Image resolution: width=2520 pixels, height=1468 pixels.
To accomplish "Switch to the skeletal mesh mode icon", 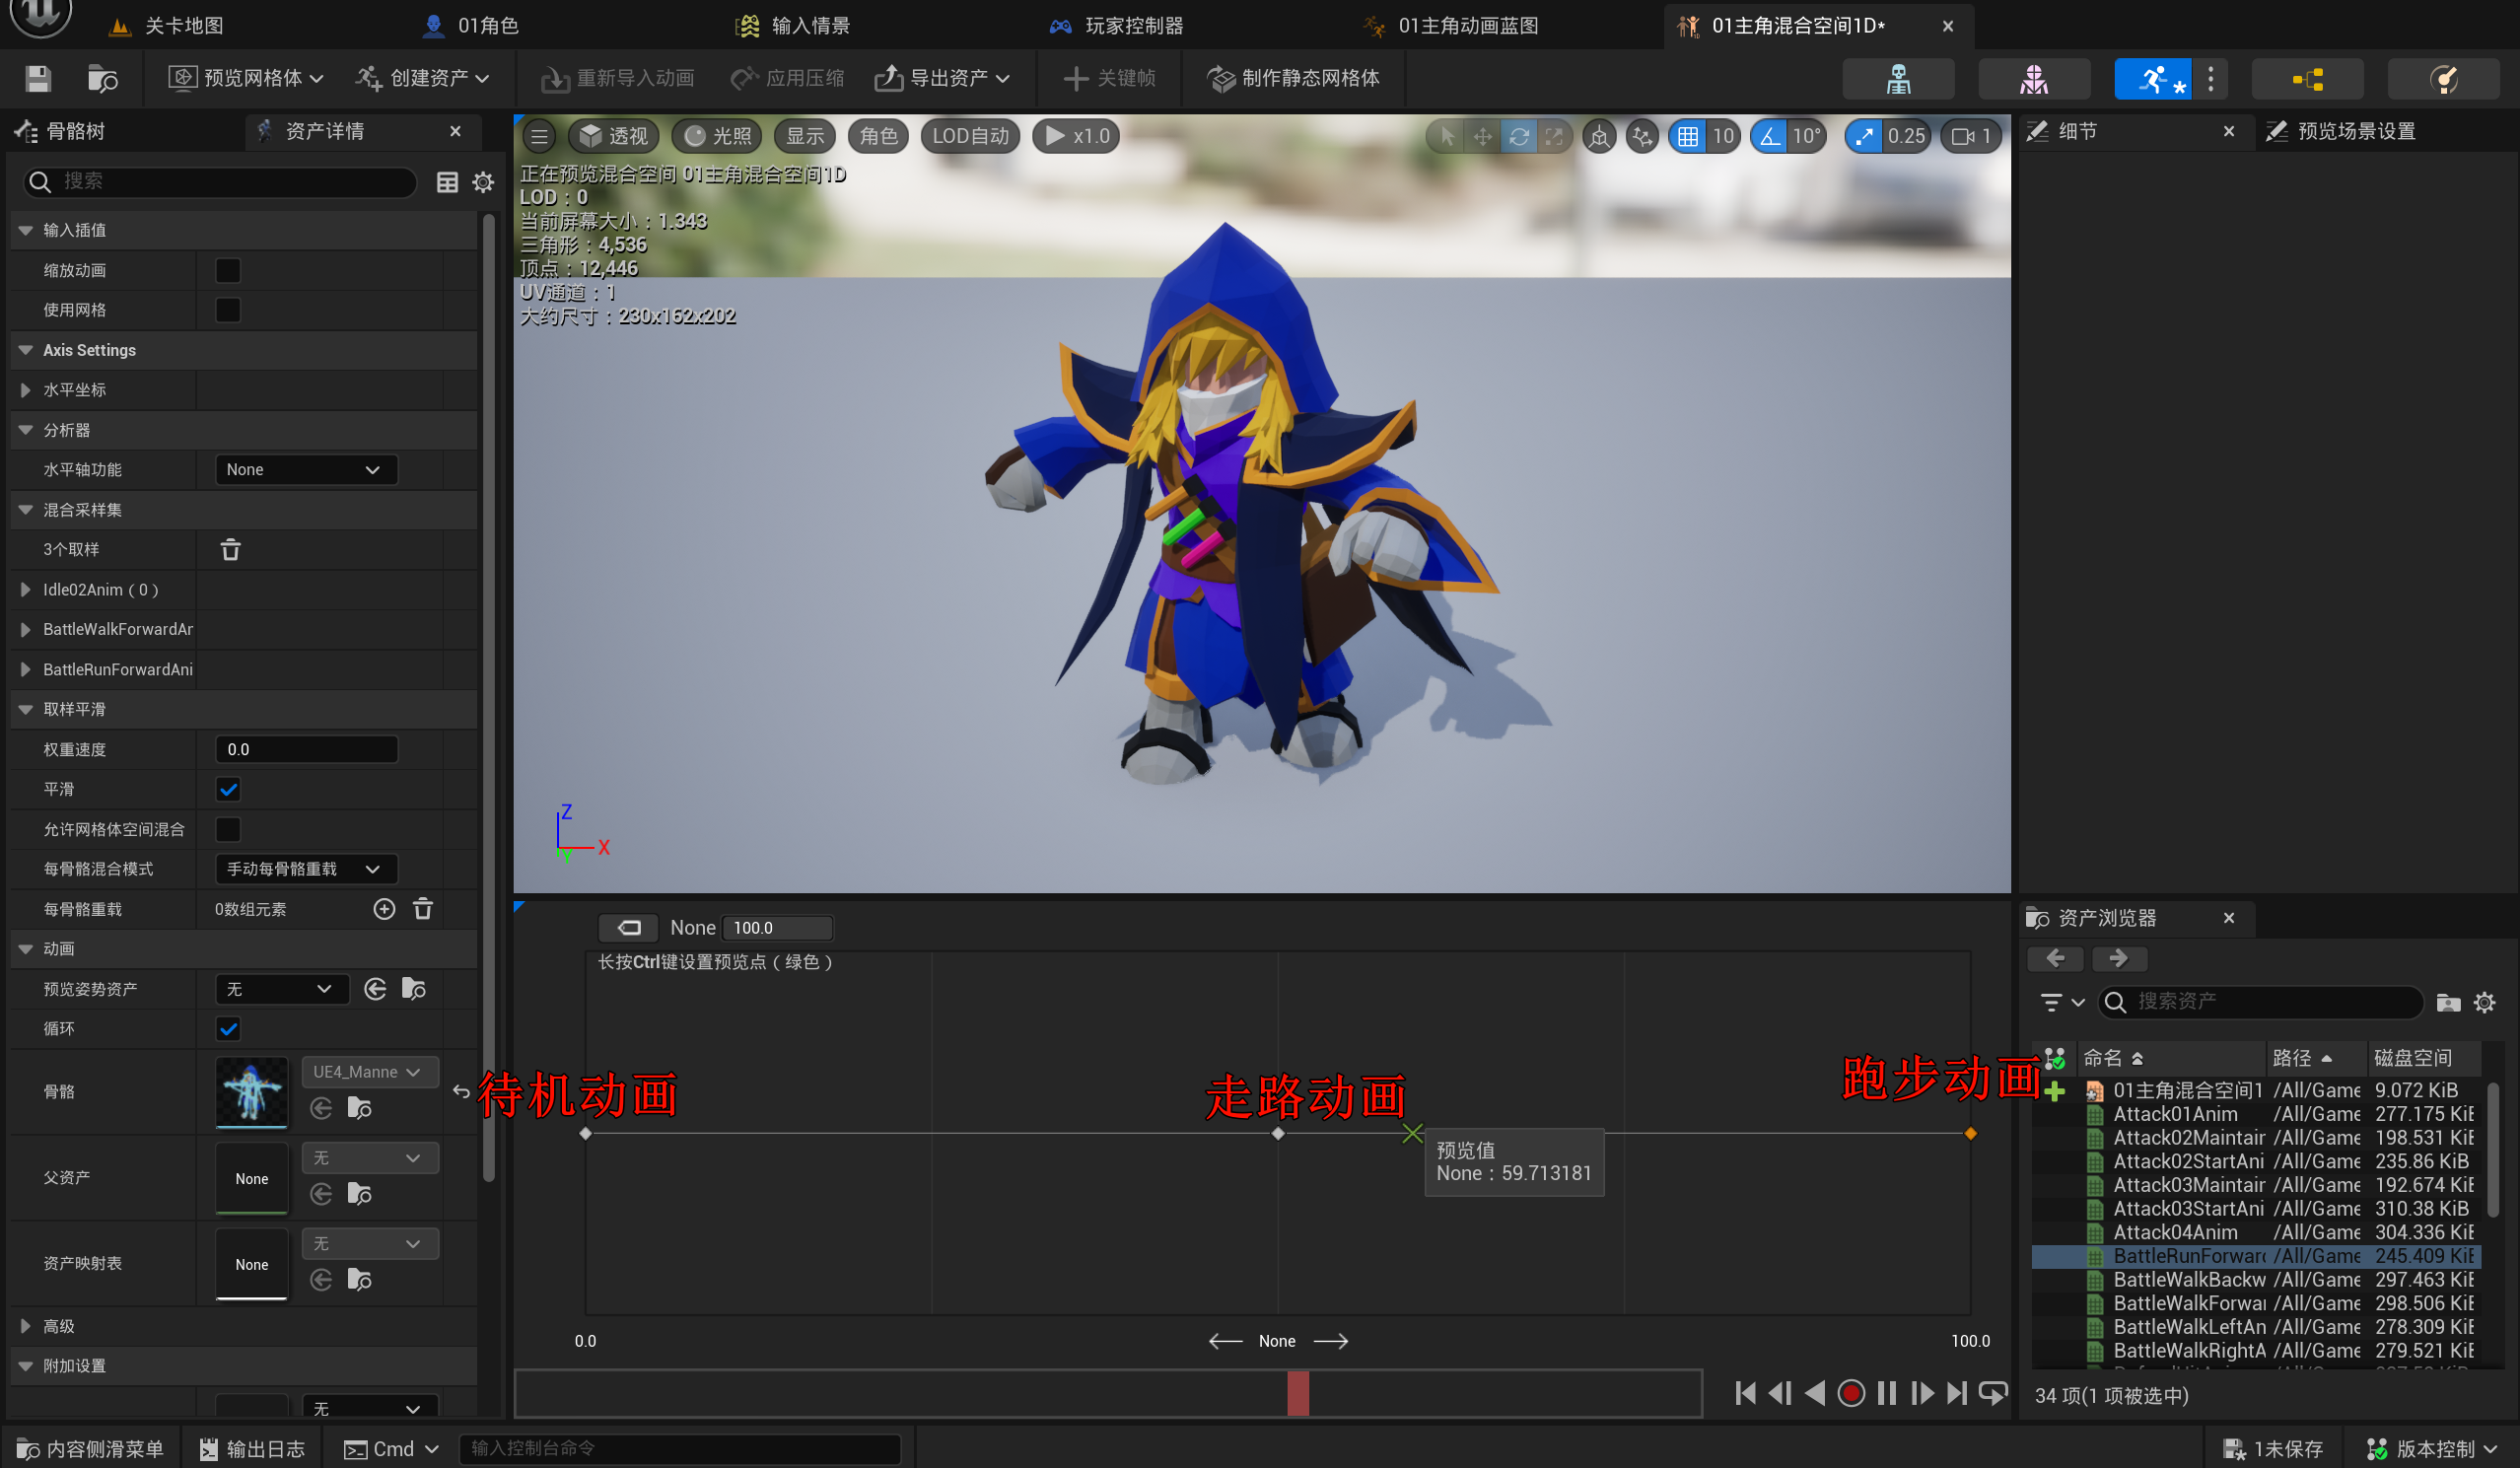I will click(2033, 79).
